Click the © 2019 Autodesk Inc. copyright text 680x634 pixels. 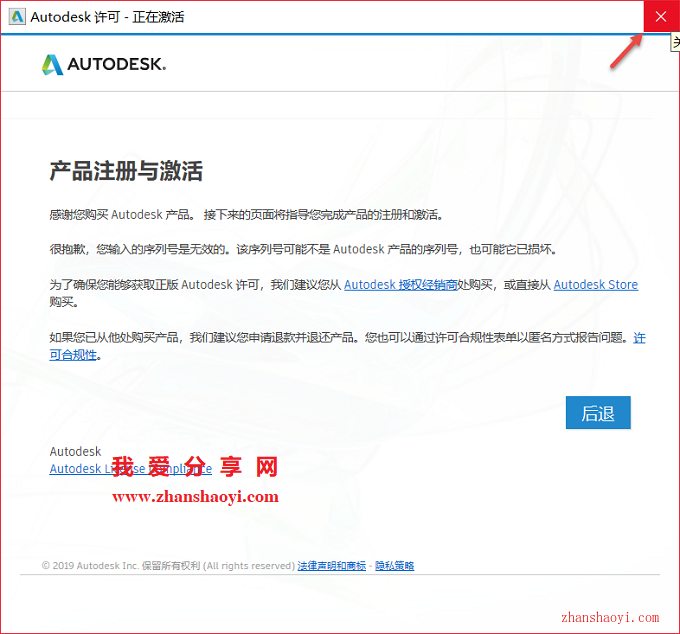[x=168, y=565]
